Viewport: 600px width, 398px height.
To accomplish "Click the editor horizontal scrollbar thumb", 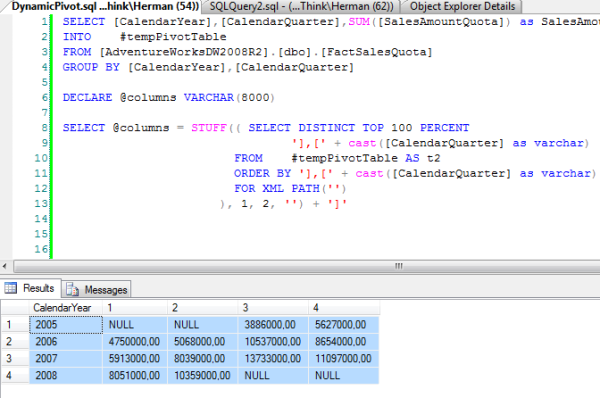I will click(307, 266).
